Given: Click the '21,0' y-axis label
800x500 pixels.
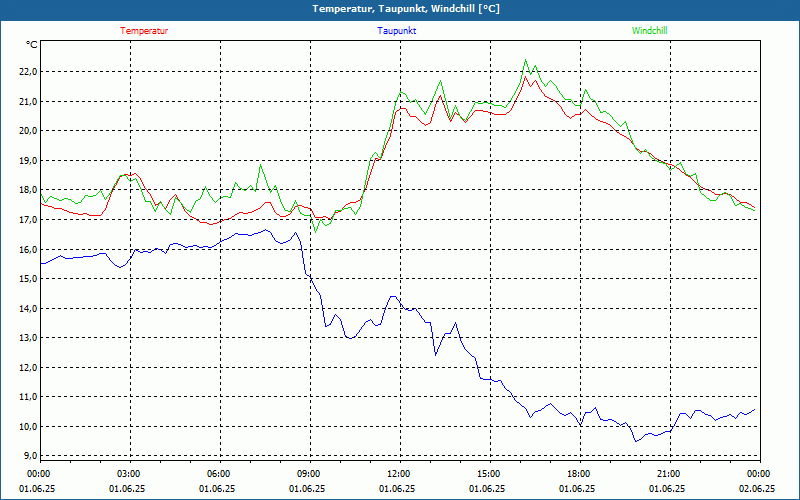Looking at the screenshot, I should pyautogui.click(x=28, y=102).
